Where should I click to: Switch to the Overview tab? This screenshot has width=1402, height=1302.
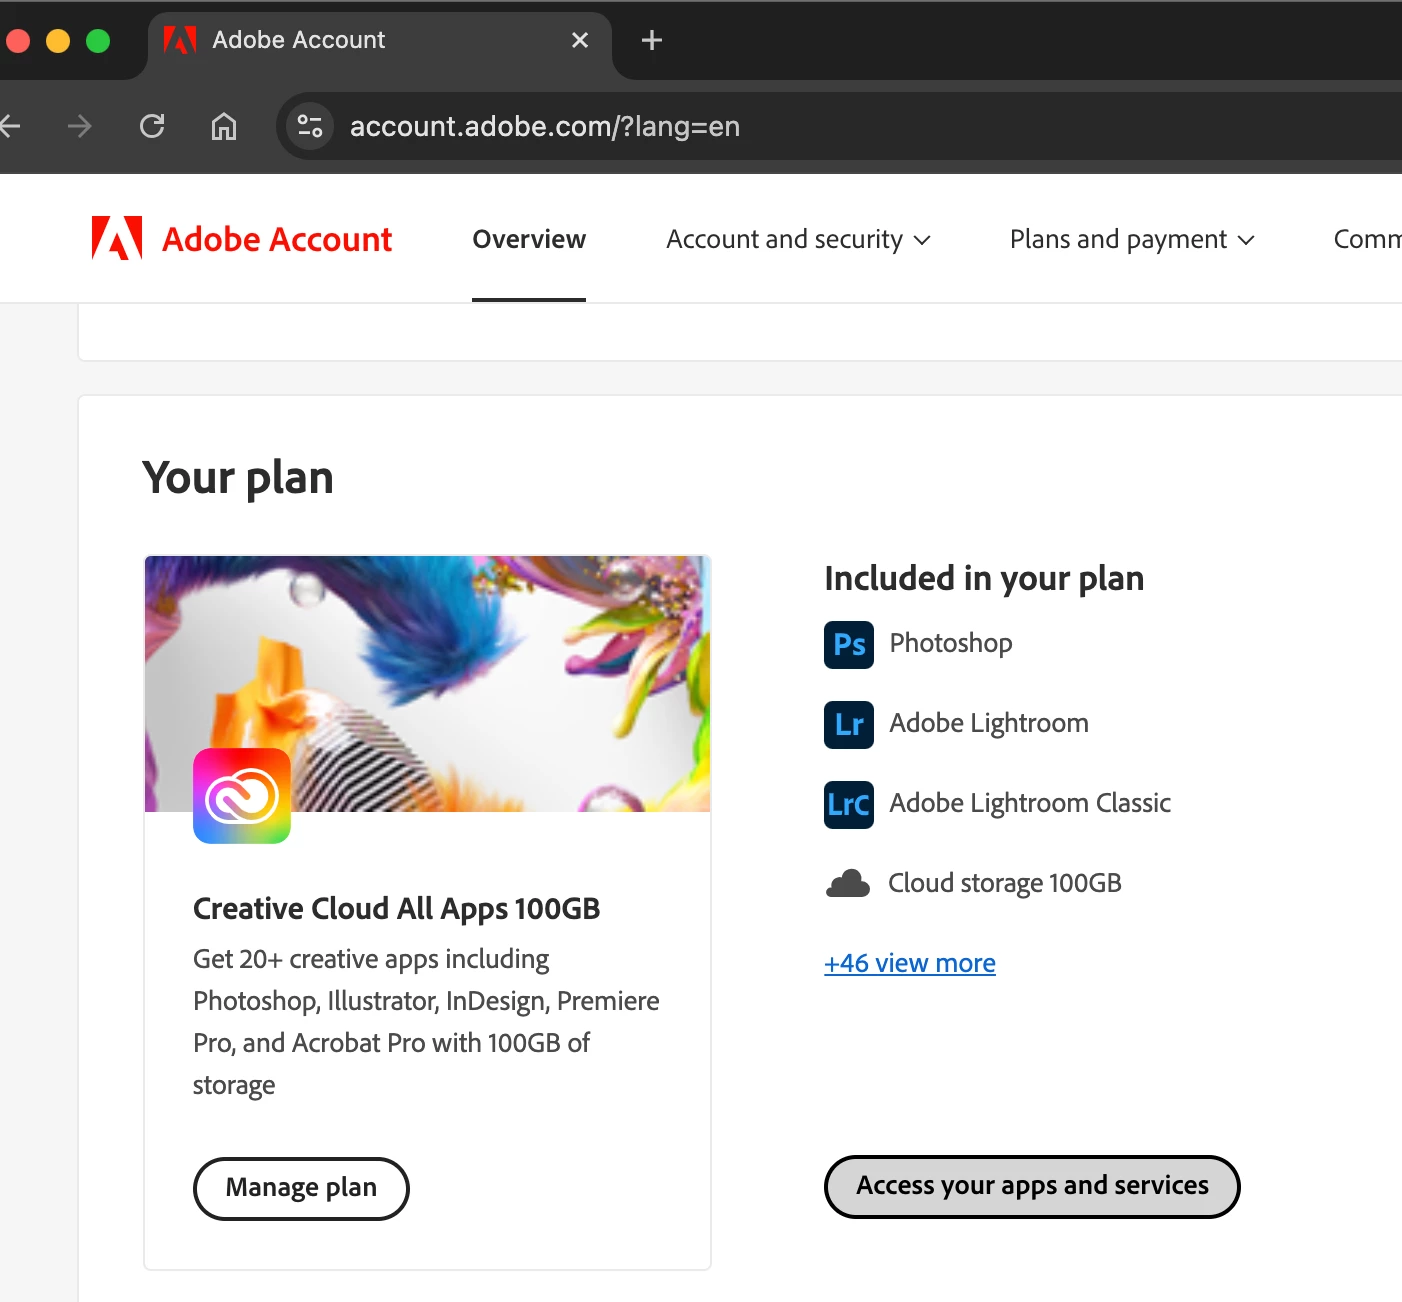529,239
